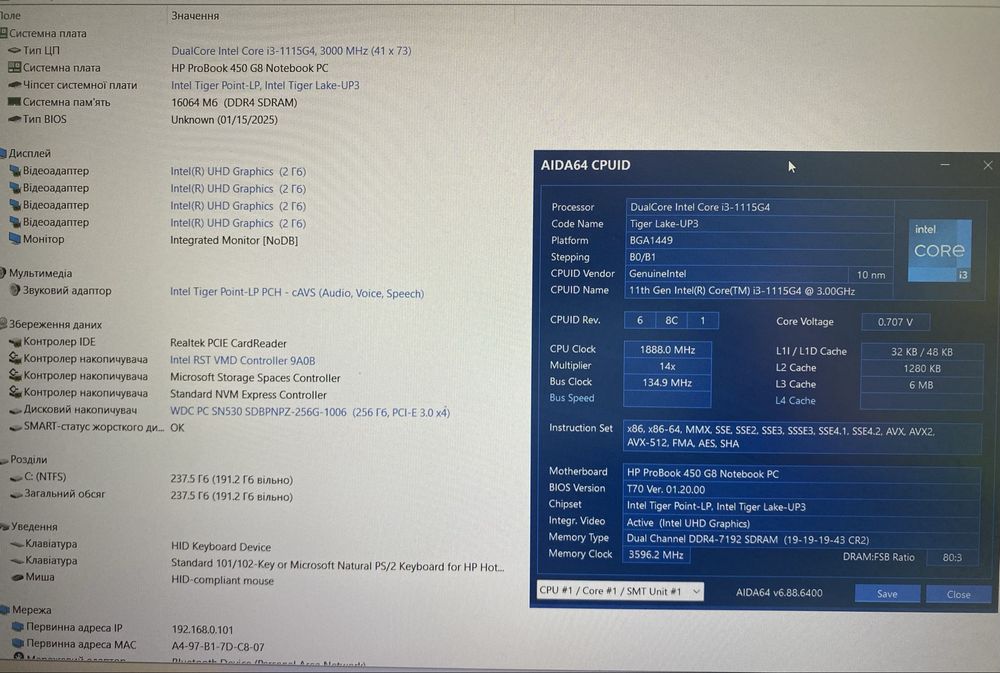The image size is (1000, 673).
Task: Click the chipset icon beside 'Чіпсет системної плати'
Action: pyautogui.click(x=14, y=84)
